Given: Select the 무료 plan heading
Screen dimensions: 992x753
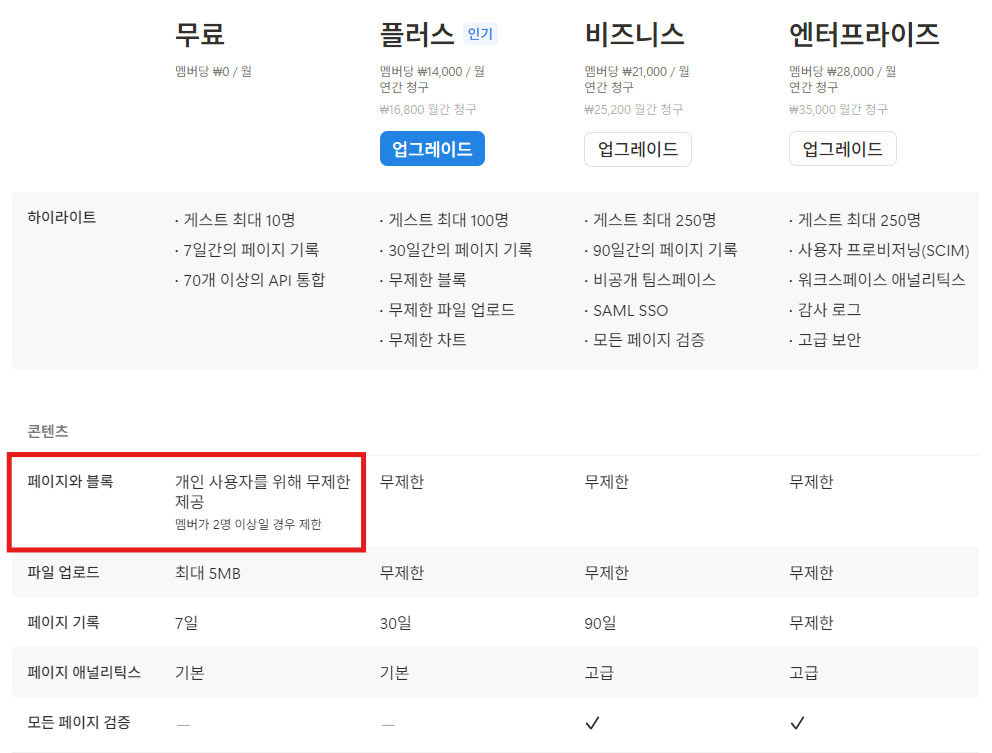Looking at the screenshot, I should coord(197,32).
